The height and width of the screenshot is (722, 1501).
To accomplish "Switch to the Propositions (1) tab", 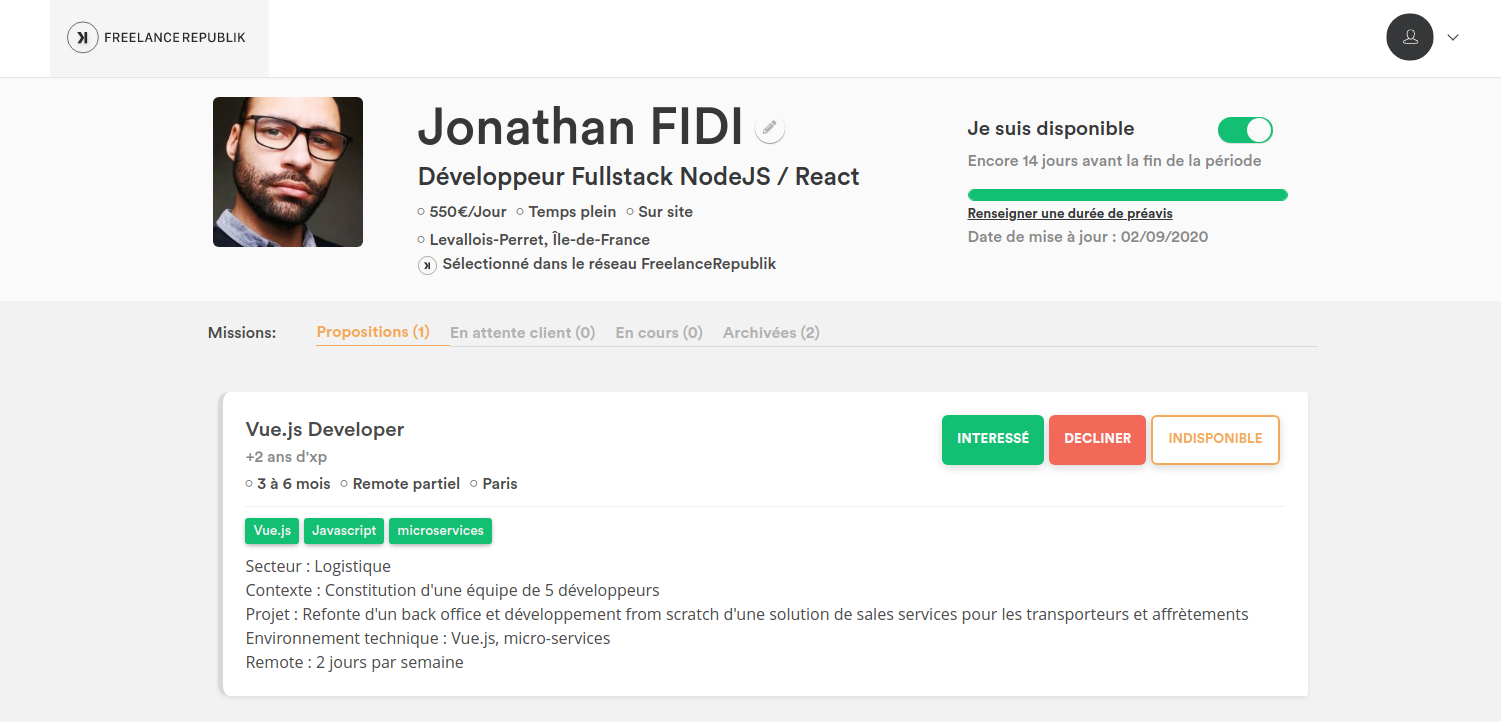I will coord(373,332).
